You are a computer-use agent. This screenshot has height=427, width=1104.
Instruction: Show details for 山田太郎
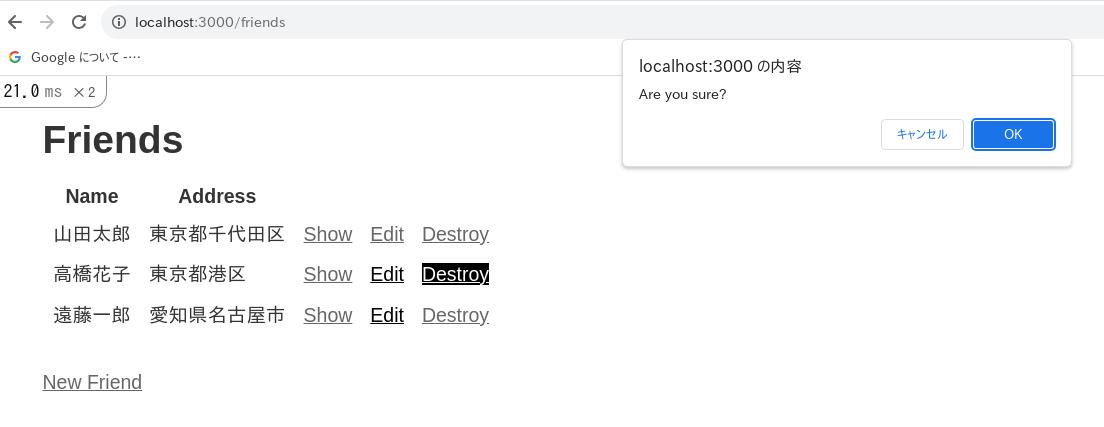[327, 234]
